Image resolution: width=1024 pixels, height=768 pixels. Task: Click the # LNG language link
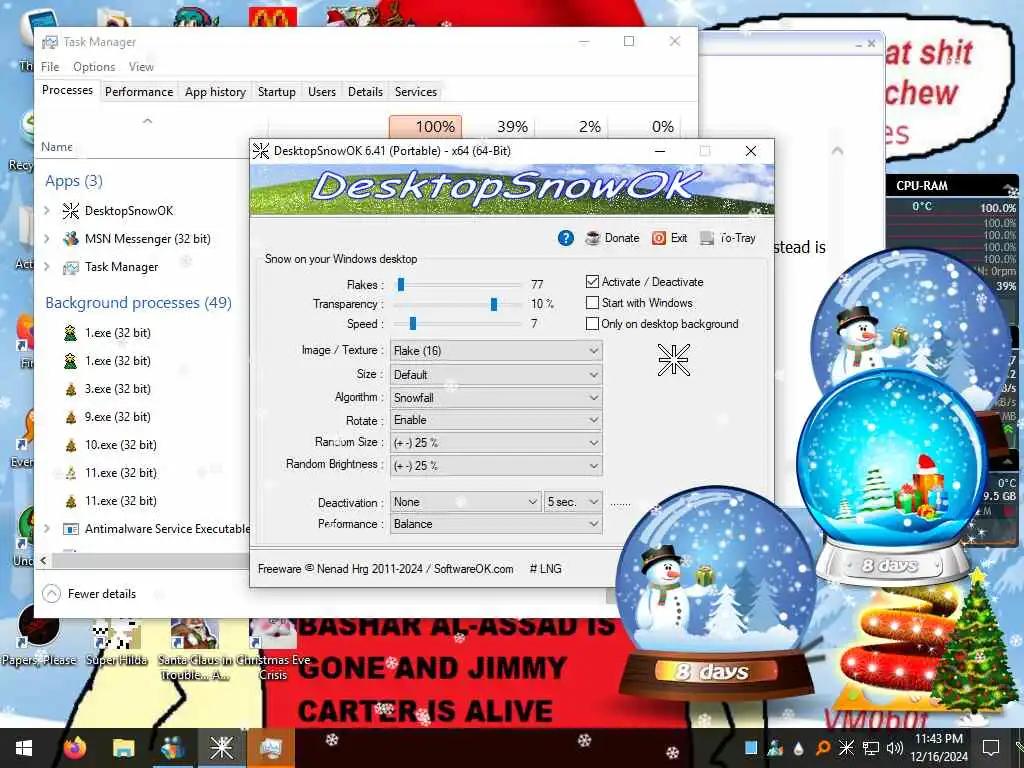(x=546, y=569)
